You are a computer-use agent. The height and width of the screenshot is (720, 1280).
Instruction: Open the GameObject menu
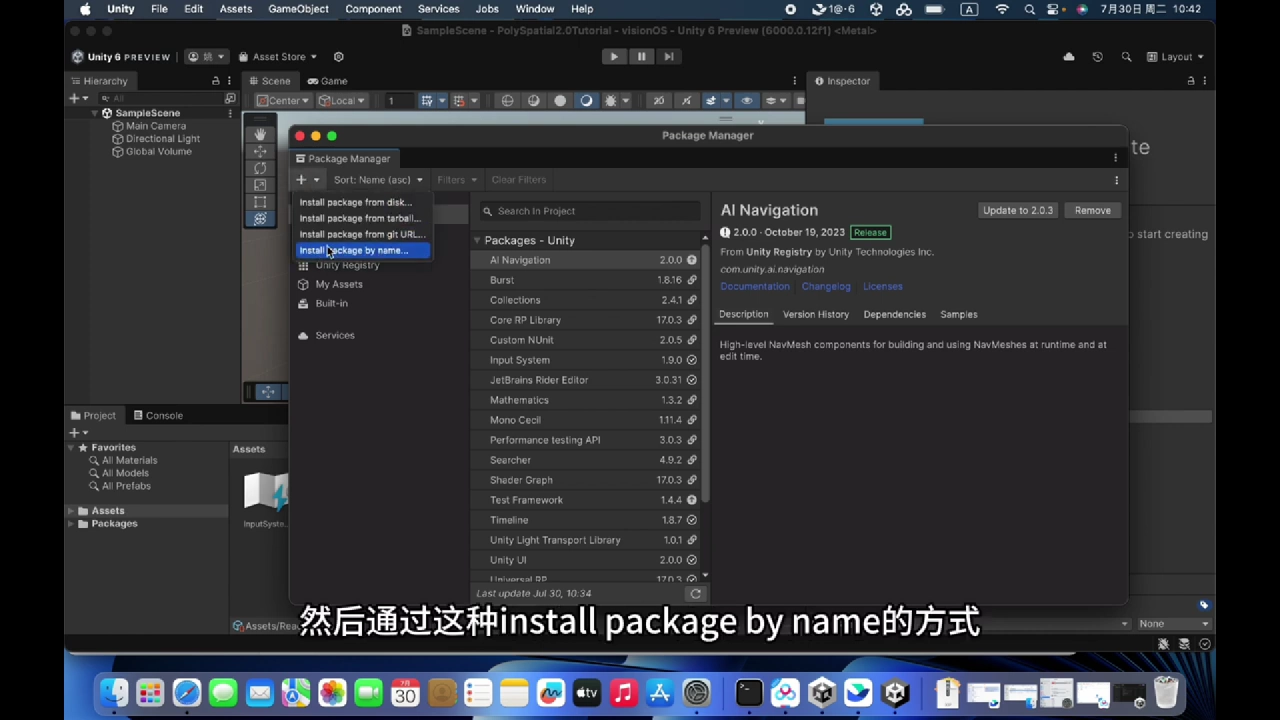[298, 9]
